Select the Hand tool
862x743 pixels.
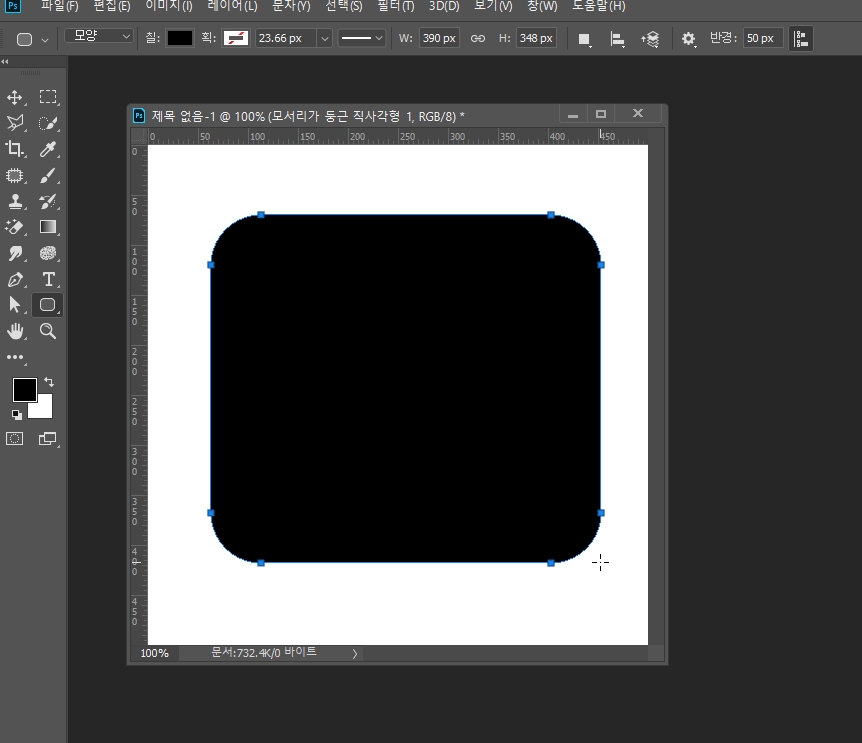15,331
